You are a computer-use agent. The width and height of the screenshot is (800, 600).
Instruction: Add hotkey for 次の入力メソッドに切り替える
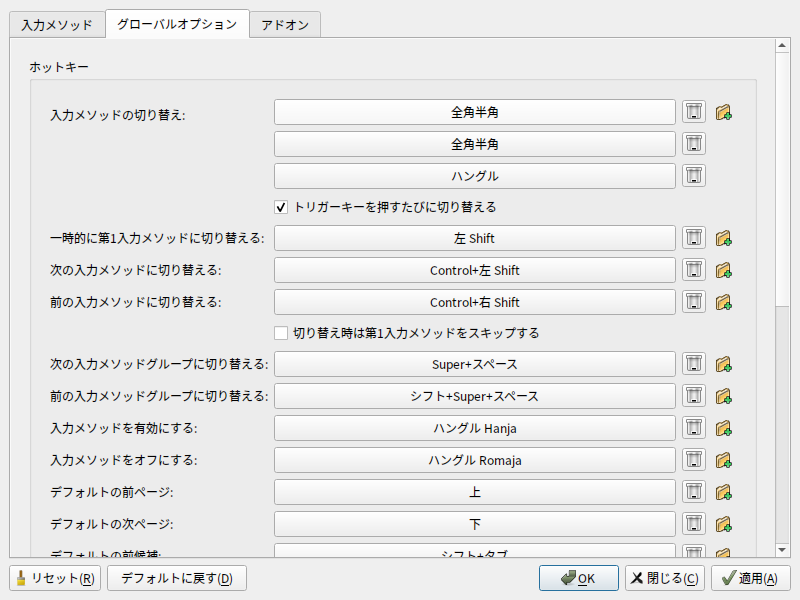coord(724,270)
